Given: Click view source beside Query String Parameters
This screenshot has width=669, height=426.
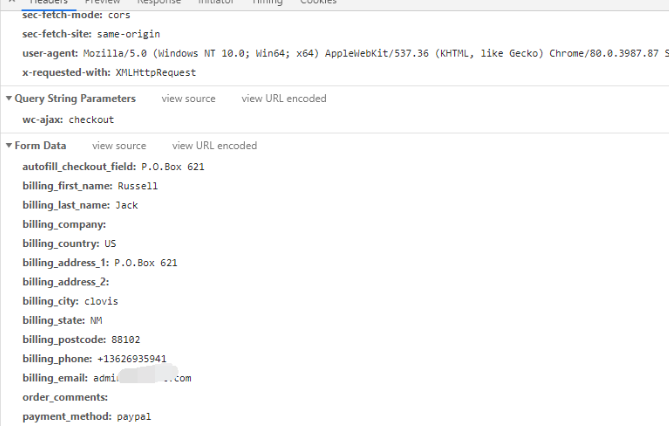Looking at the screenshot, I should [x=188, y=98].
